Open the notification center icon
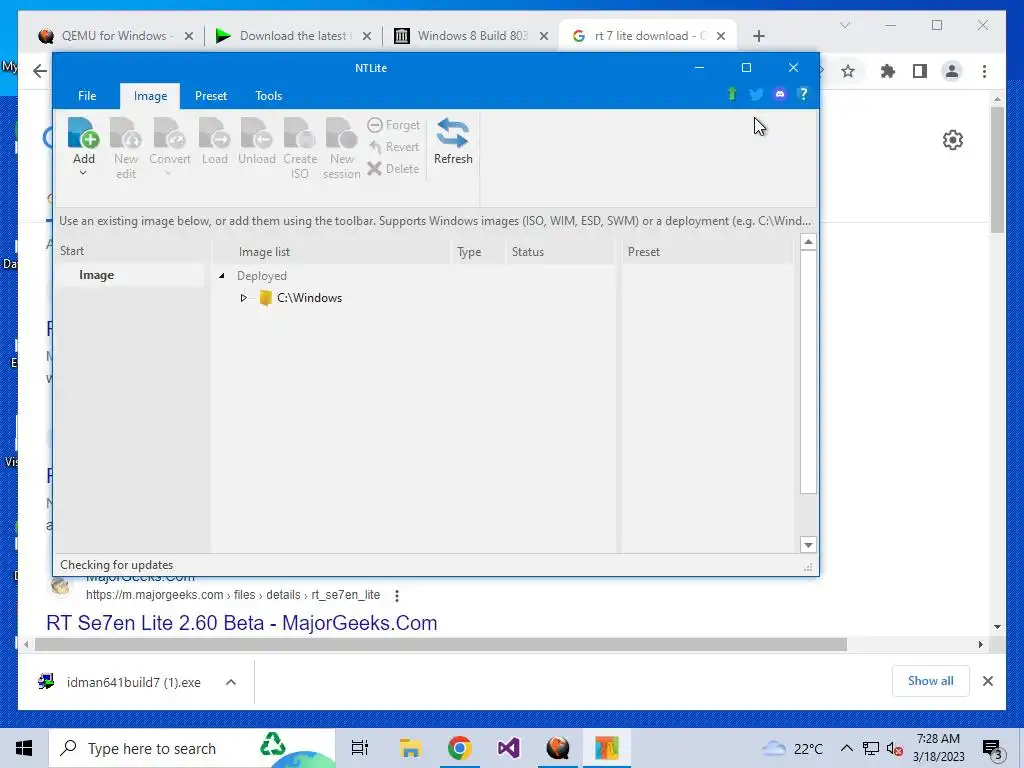1024x768 pixels. 992,750
